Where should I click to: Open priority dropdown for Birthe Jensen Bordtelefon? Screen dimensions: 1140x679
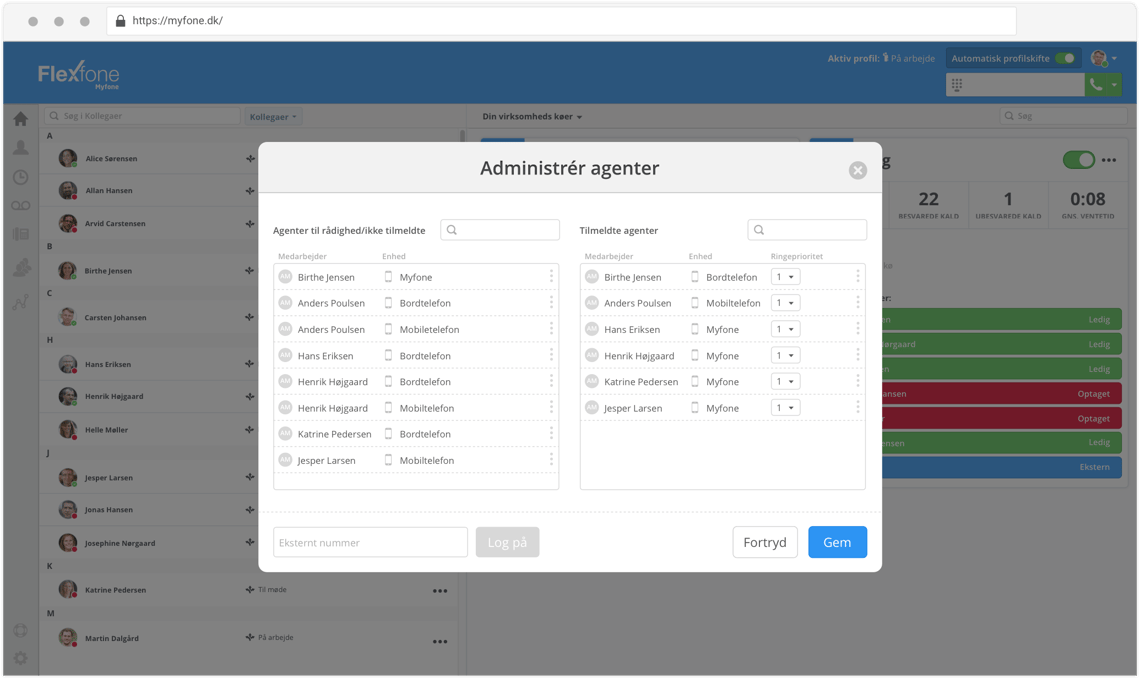[785, 277]
